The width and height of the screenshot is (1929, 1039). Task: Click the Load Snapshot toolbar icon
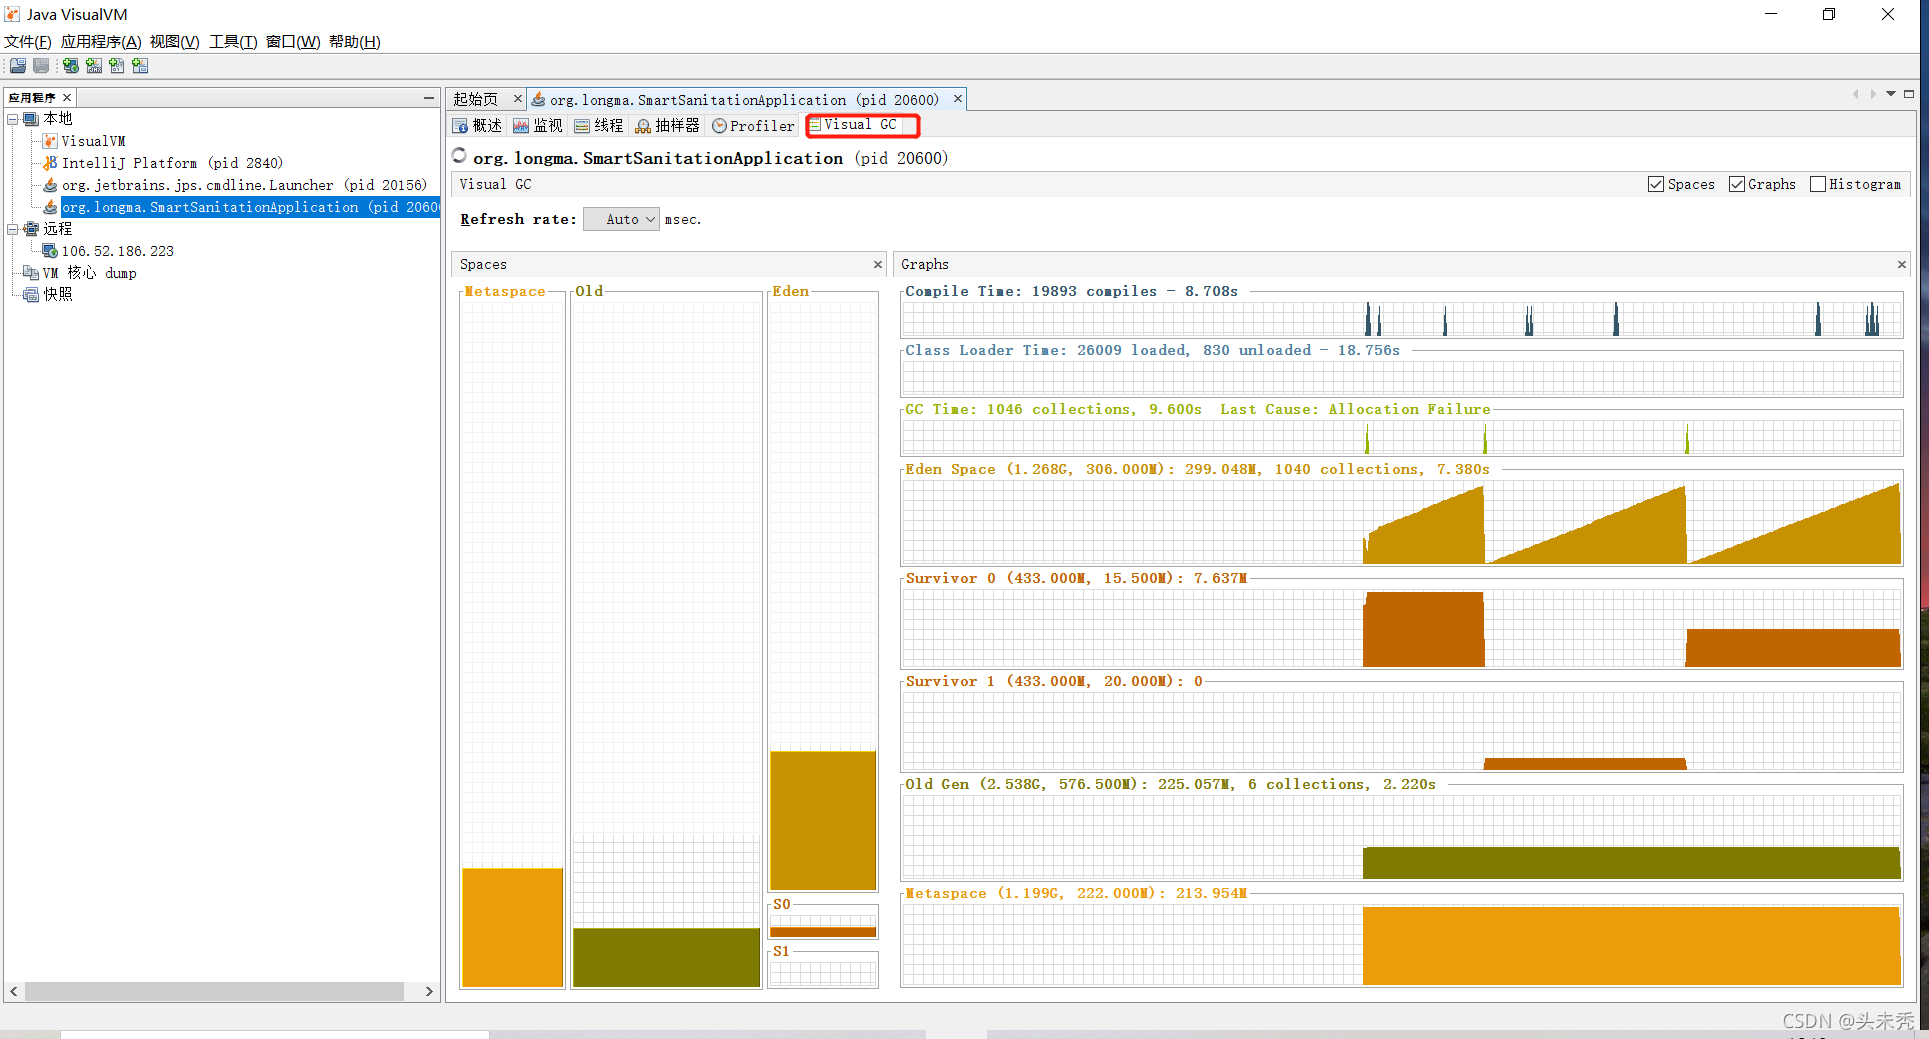(x=18, y=66)
